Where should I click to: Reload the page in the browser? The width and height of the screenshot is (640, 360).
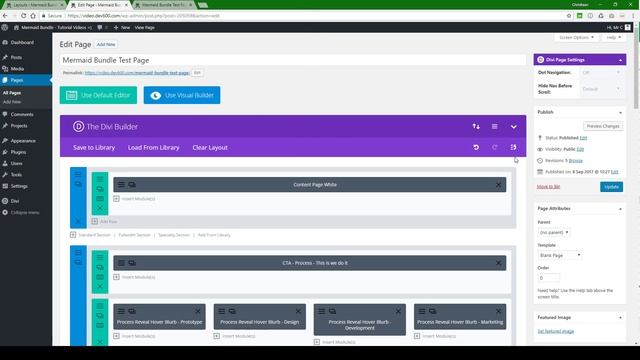point(23,16)
